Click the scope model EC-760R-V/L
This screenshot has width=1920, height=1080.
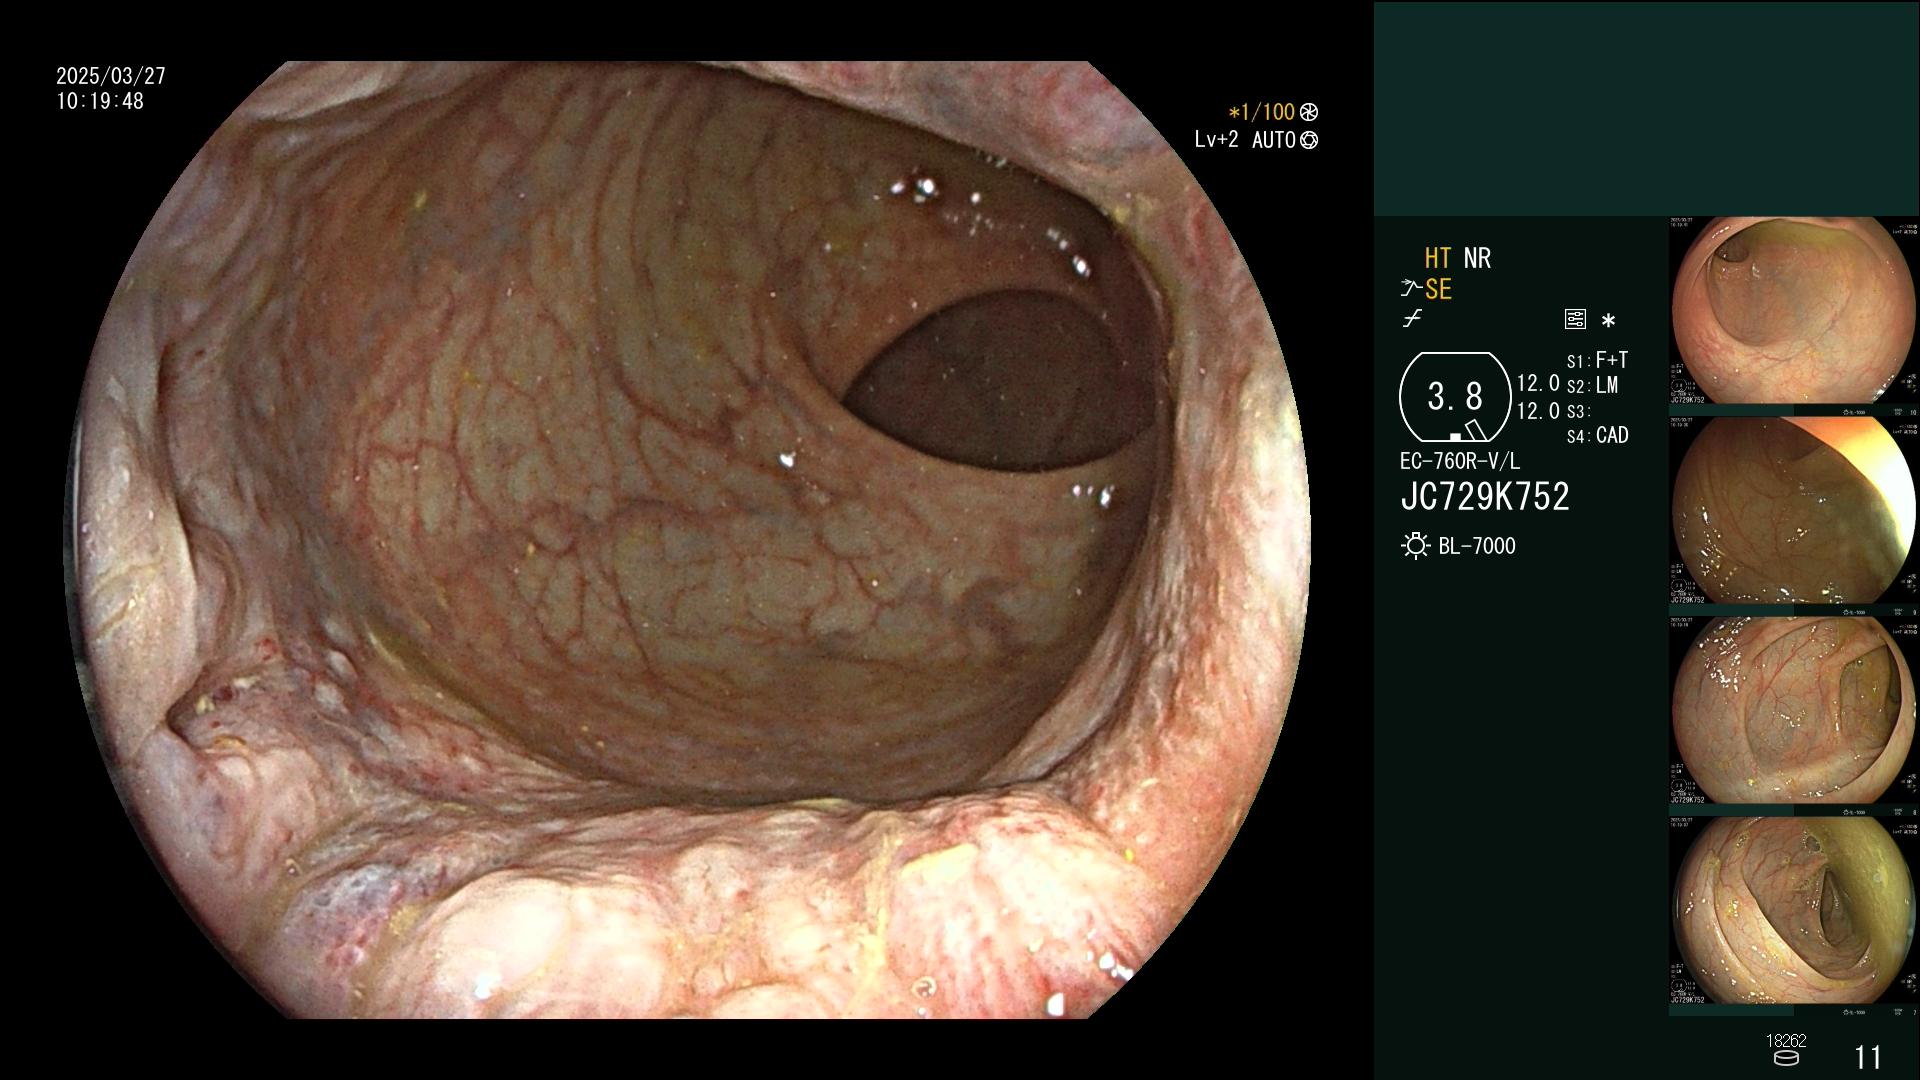tap(1459, 461)
